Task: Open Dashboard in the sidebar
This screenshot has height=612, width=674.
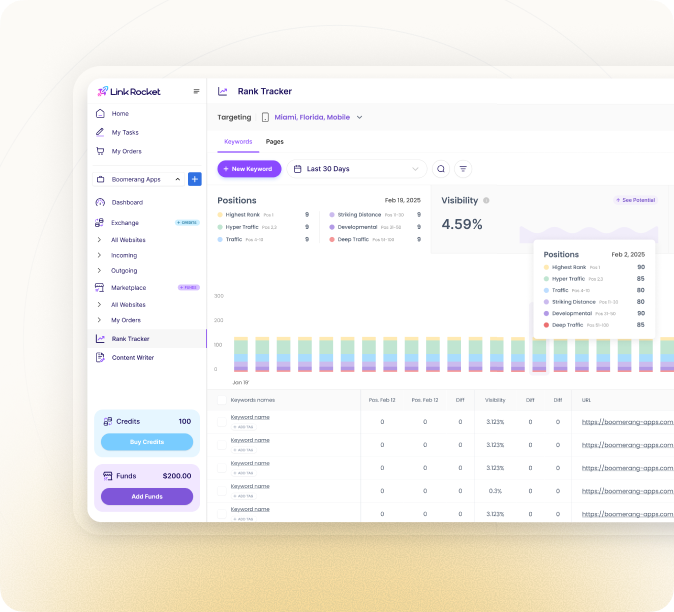Action: tap(127, 202)
